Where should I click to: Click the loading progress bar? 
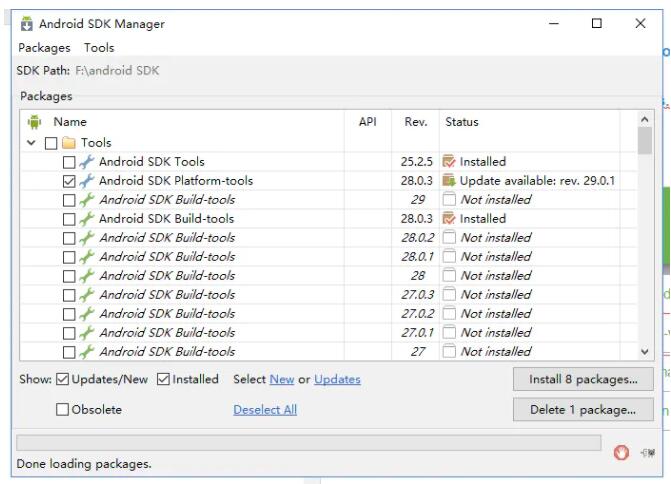click(308, 443)
